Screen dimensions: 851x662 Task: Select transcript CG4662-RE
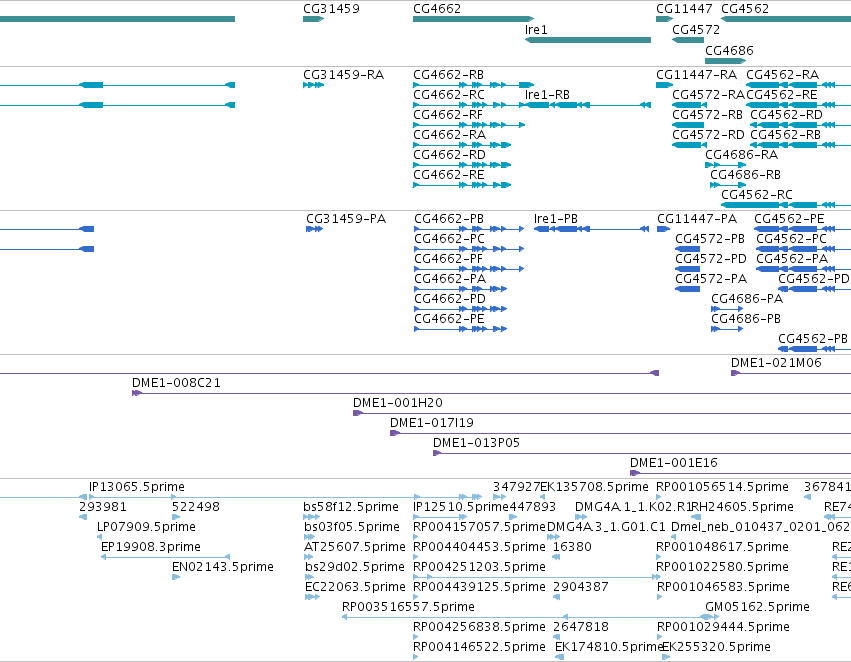[462, 185]
